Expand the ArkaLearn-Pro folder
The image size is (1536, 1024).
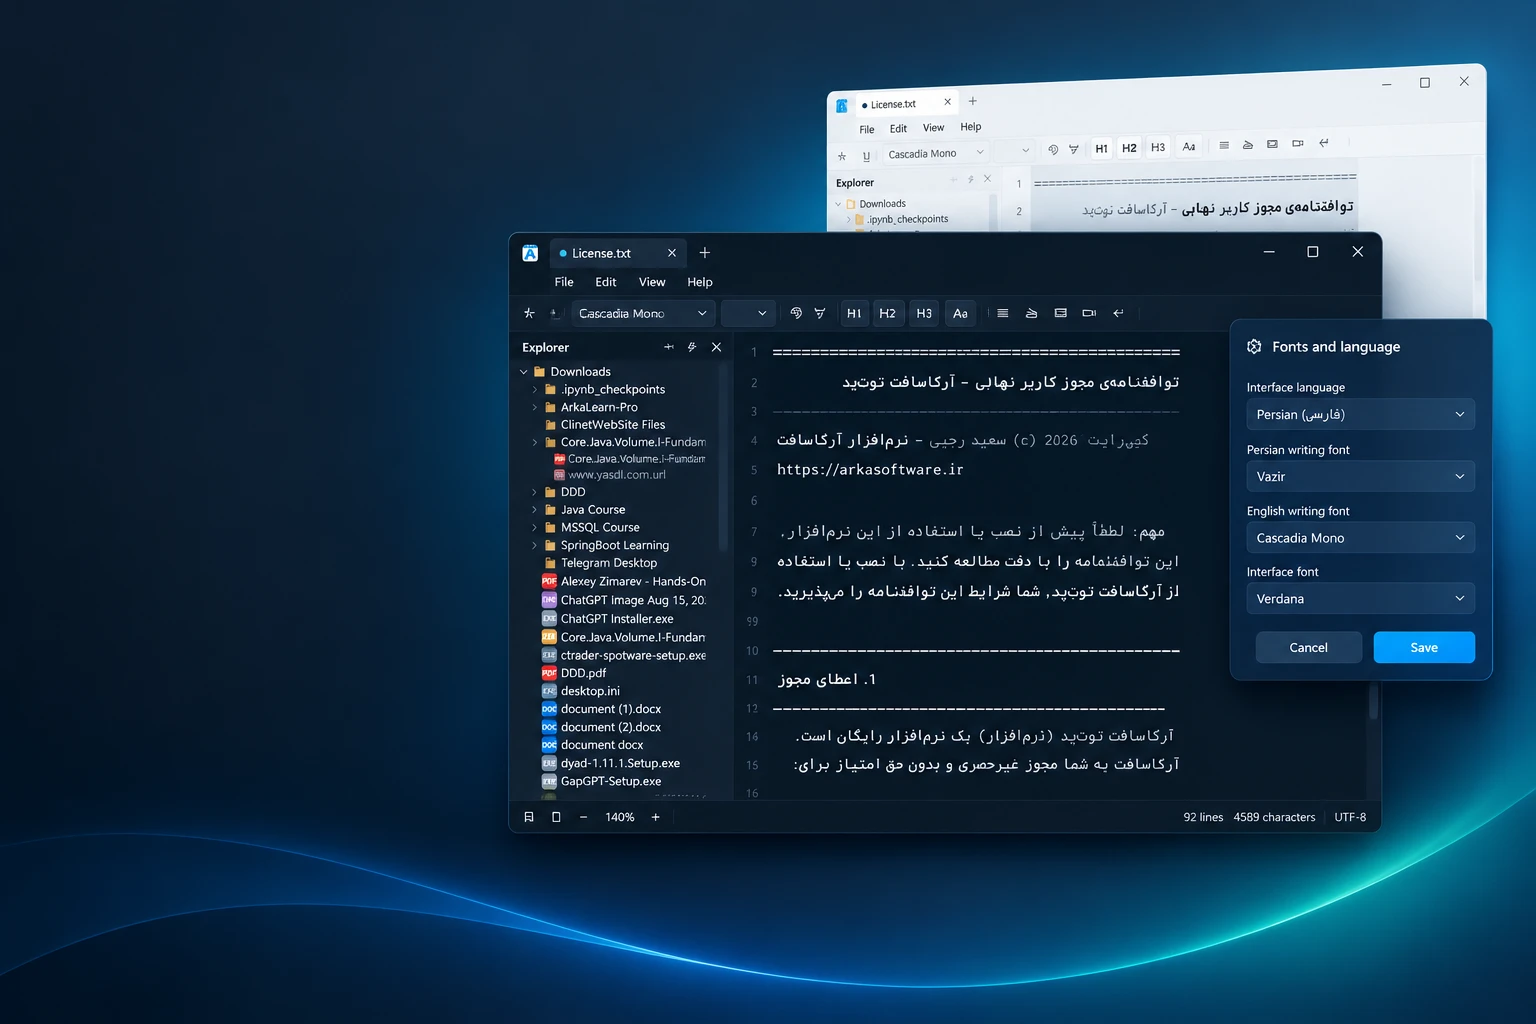535,407
